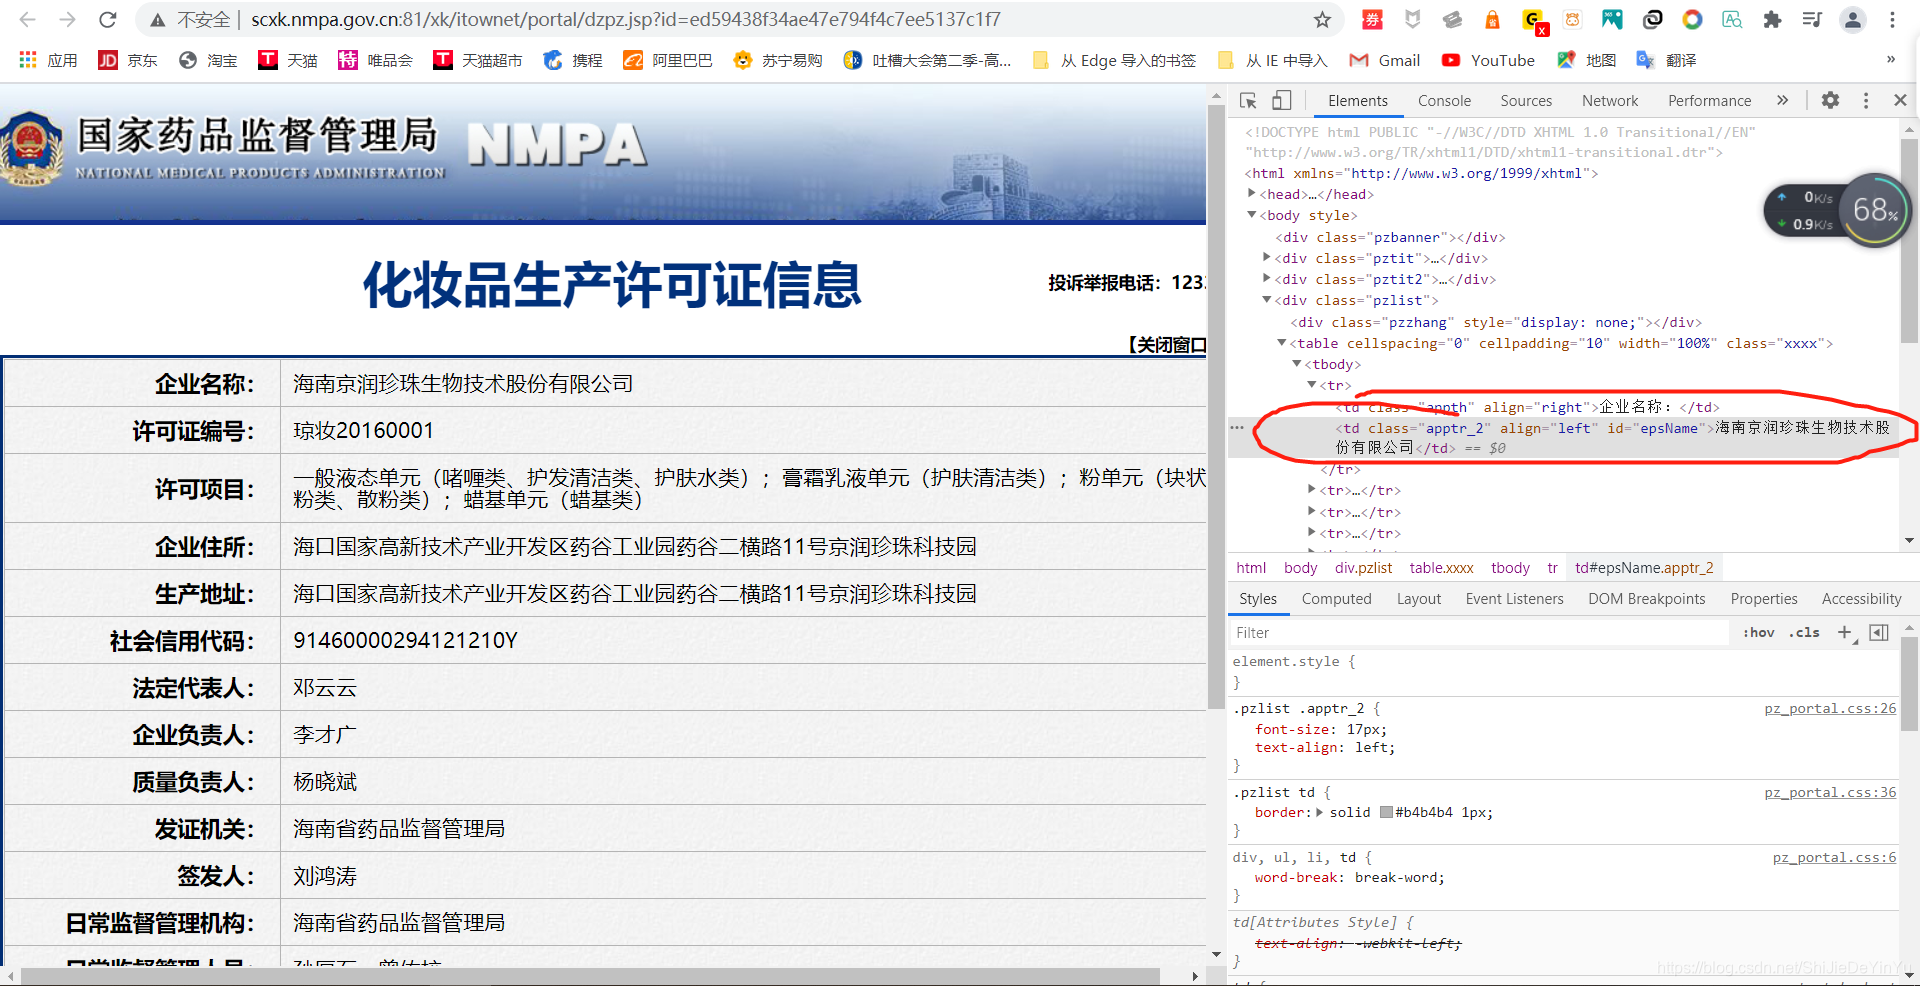The height and width of the screenshot is (986, 1920).
Task: Open the YouTube bookmark
Action: pyautogui.click(x=1488, y=60)
